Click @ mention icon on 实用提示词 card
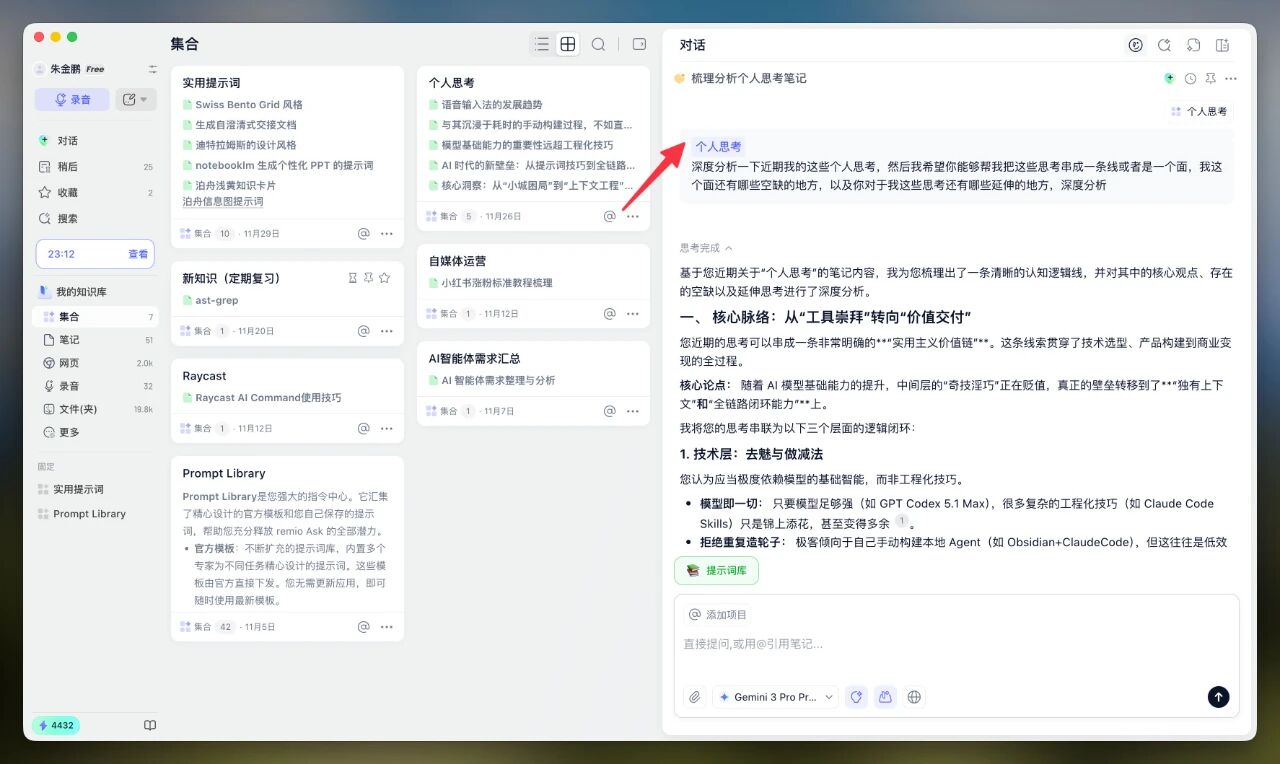Viewport: 1280px width, 764px height. 364,233
